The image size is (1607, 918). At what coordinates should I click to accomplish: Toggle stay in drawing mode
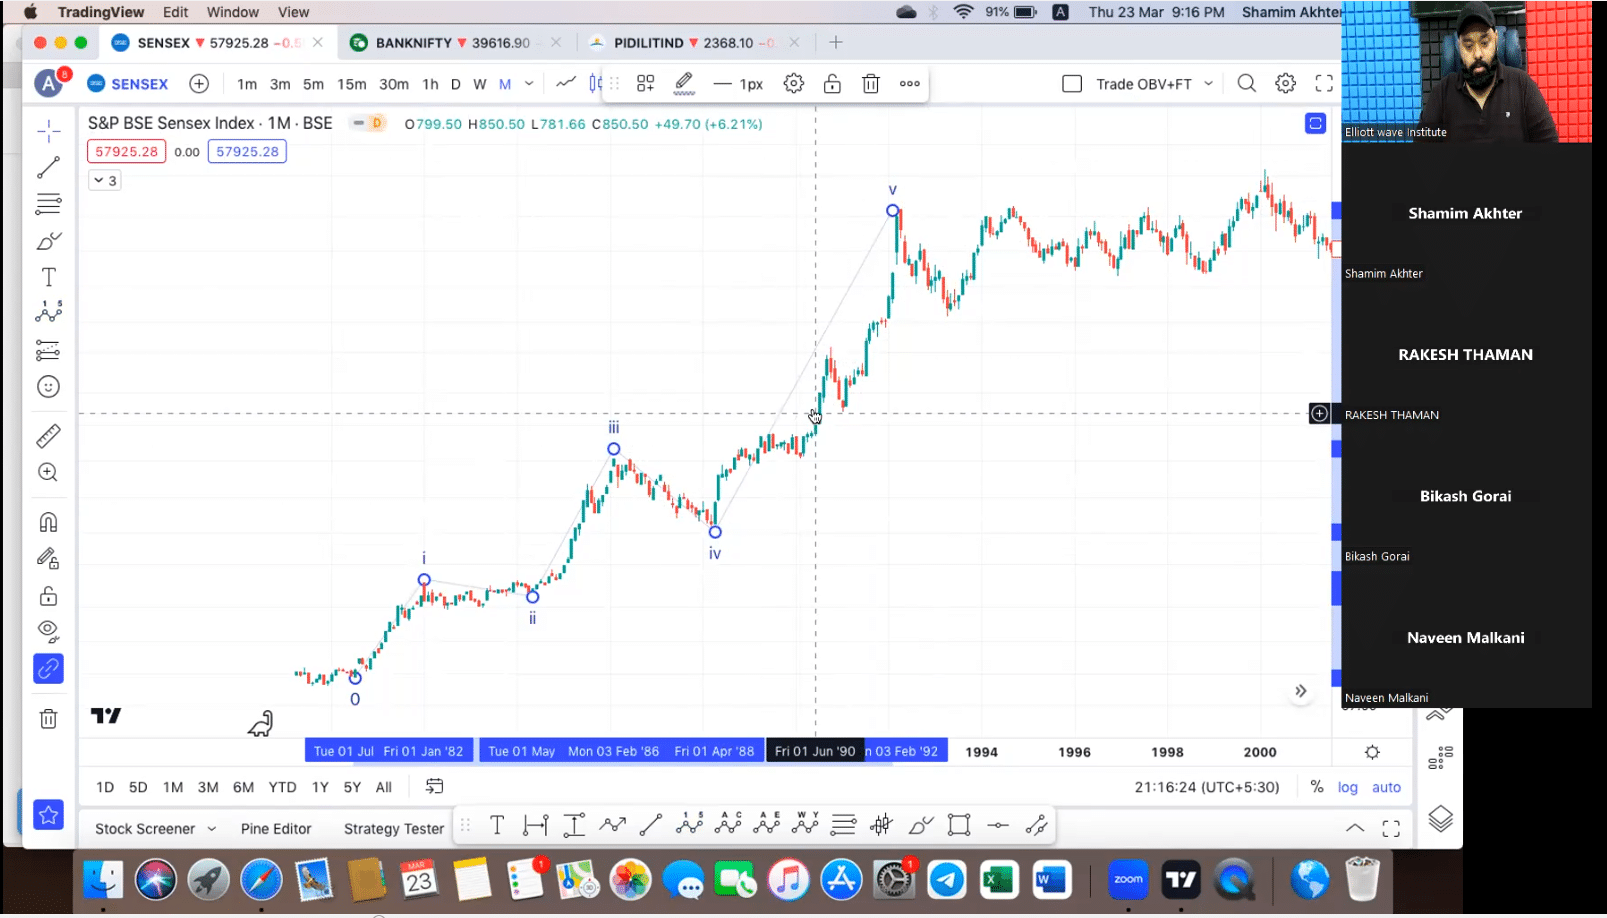click(x=48, y=559)
